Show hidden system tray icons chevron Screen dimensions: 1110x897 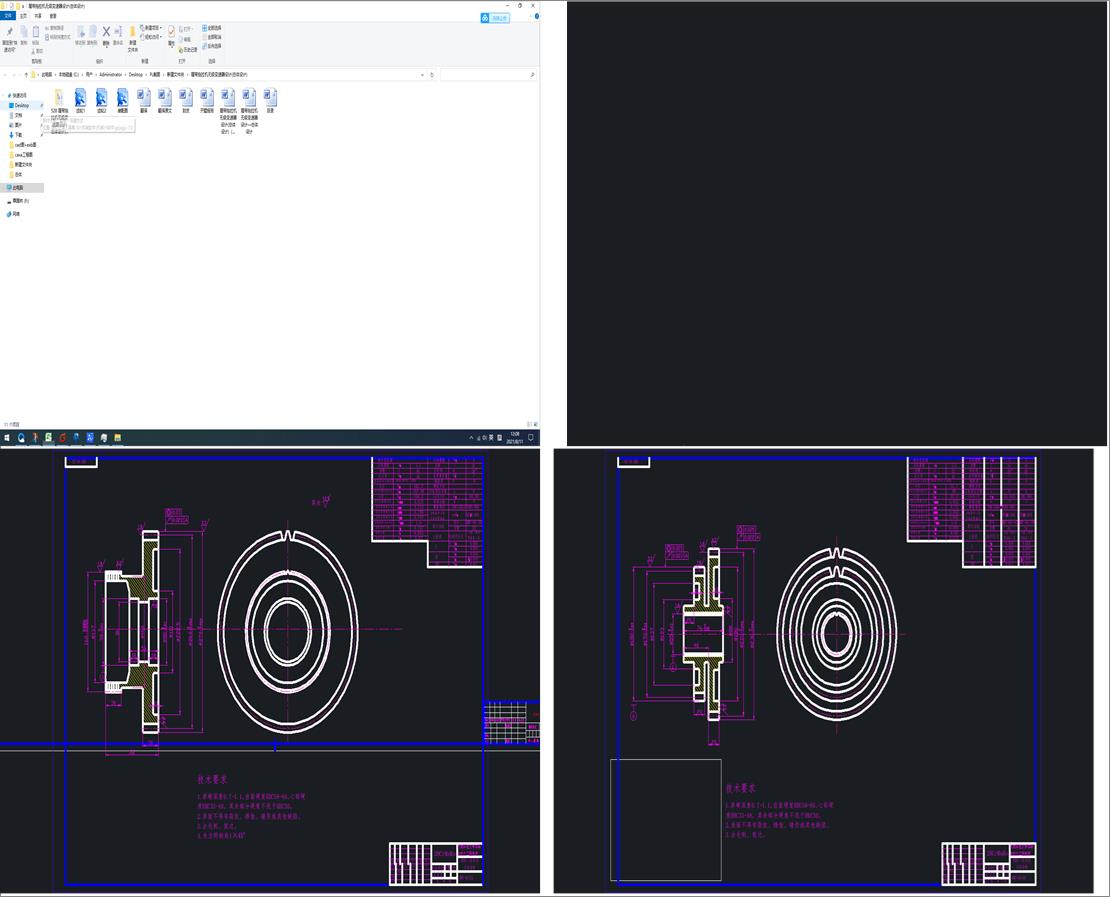click(x=471, y=438)
